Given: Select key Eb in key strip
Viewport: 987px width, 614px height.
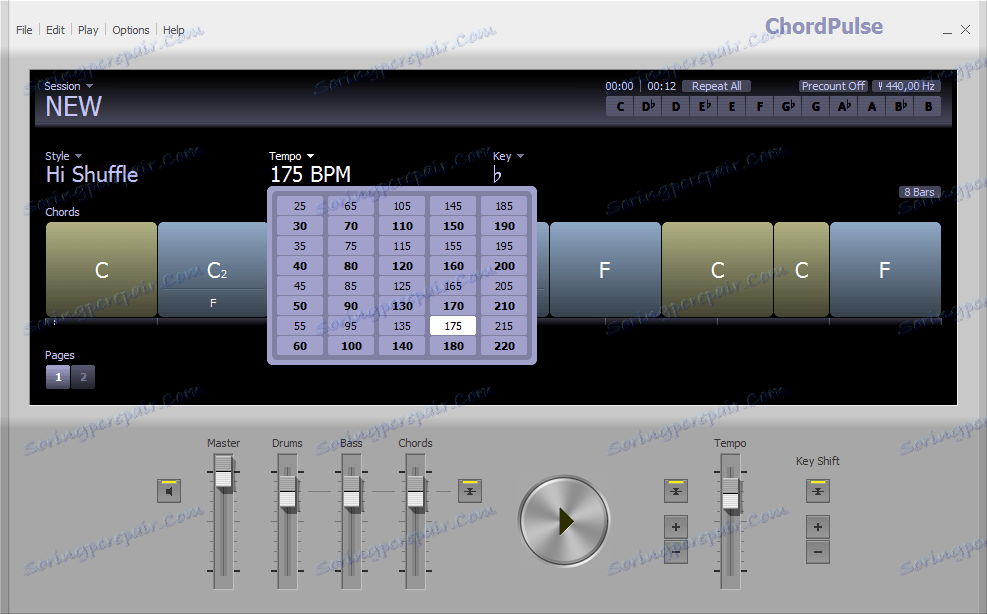Looking at the screenshot, I should pyautogui.click(x=704, y=106).
